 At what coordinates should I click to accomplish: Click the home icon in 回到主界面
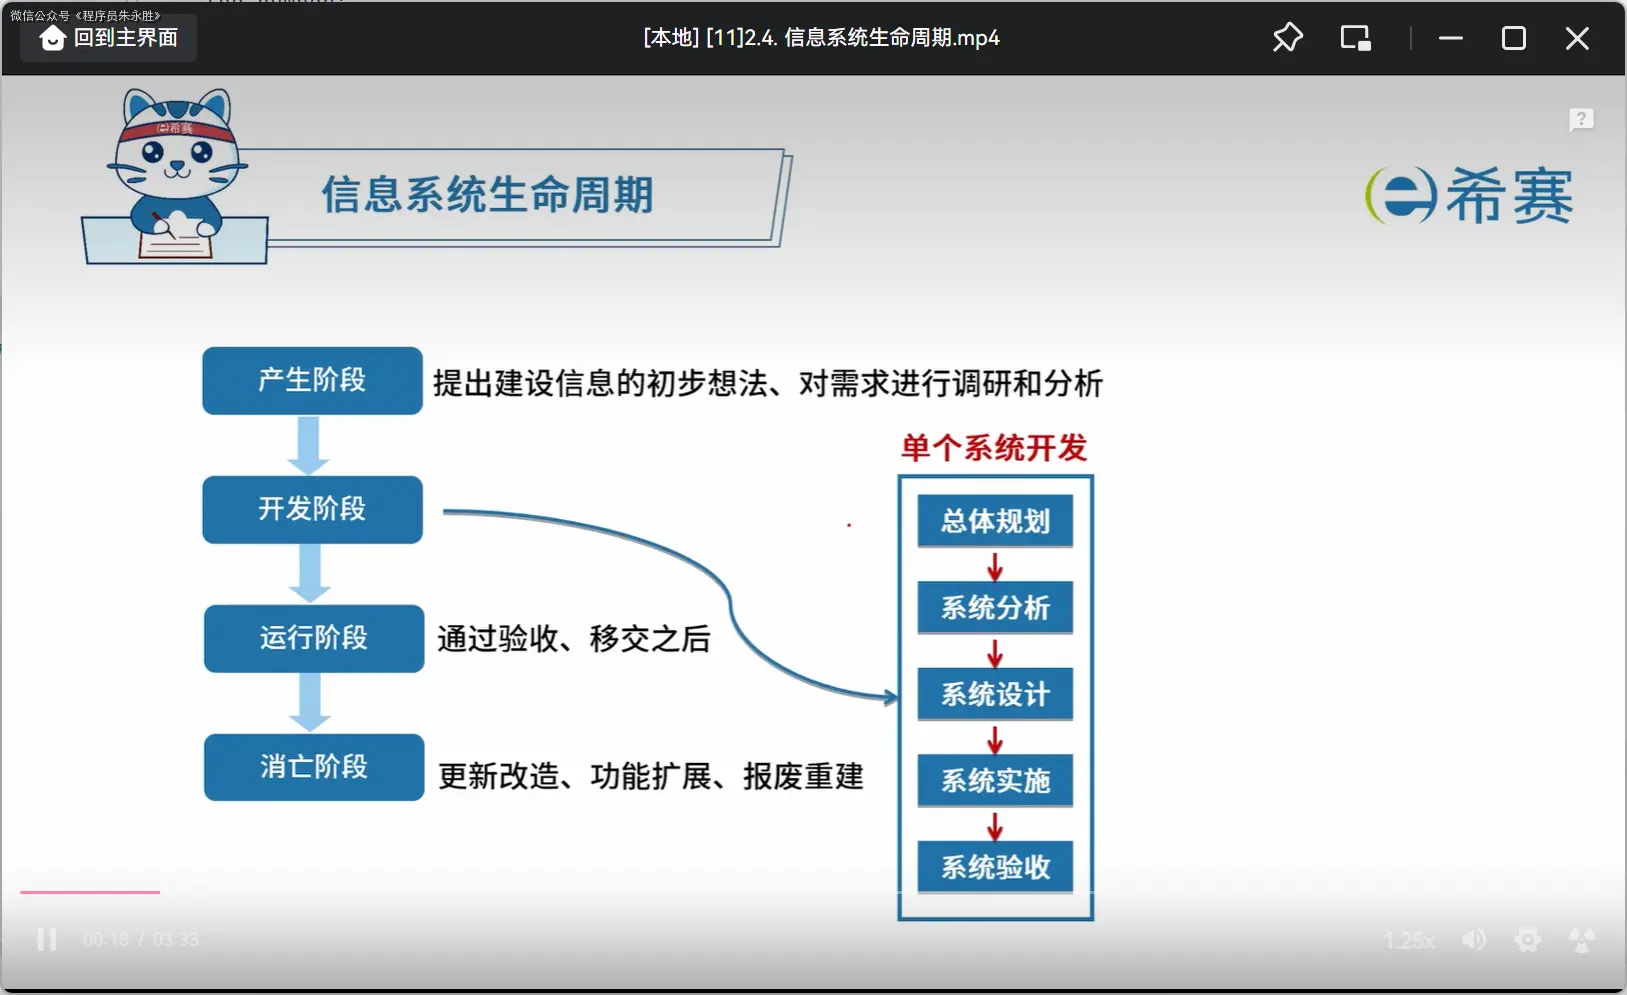[52, 38]
